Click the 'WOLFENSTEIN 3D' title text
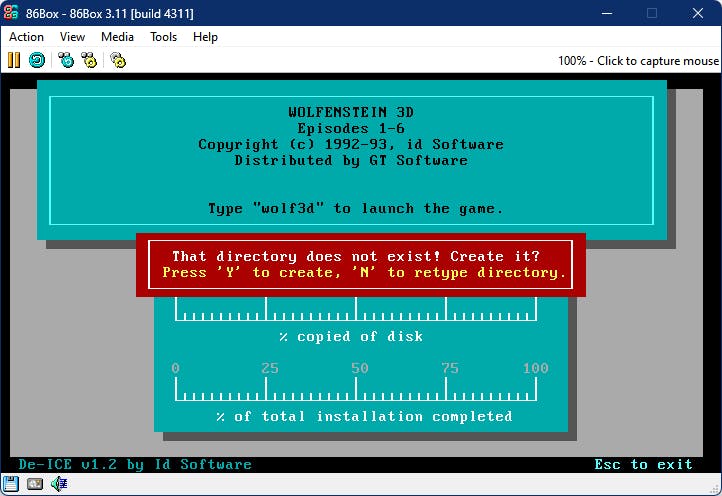722x496 pixels. [x=351, y=112]
